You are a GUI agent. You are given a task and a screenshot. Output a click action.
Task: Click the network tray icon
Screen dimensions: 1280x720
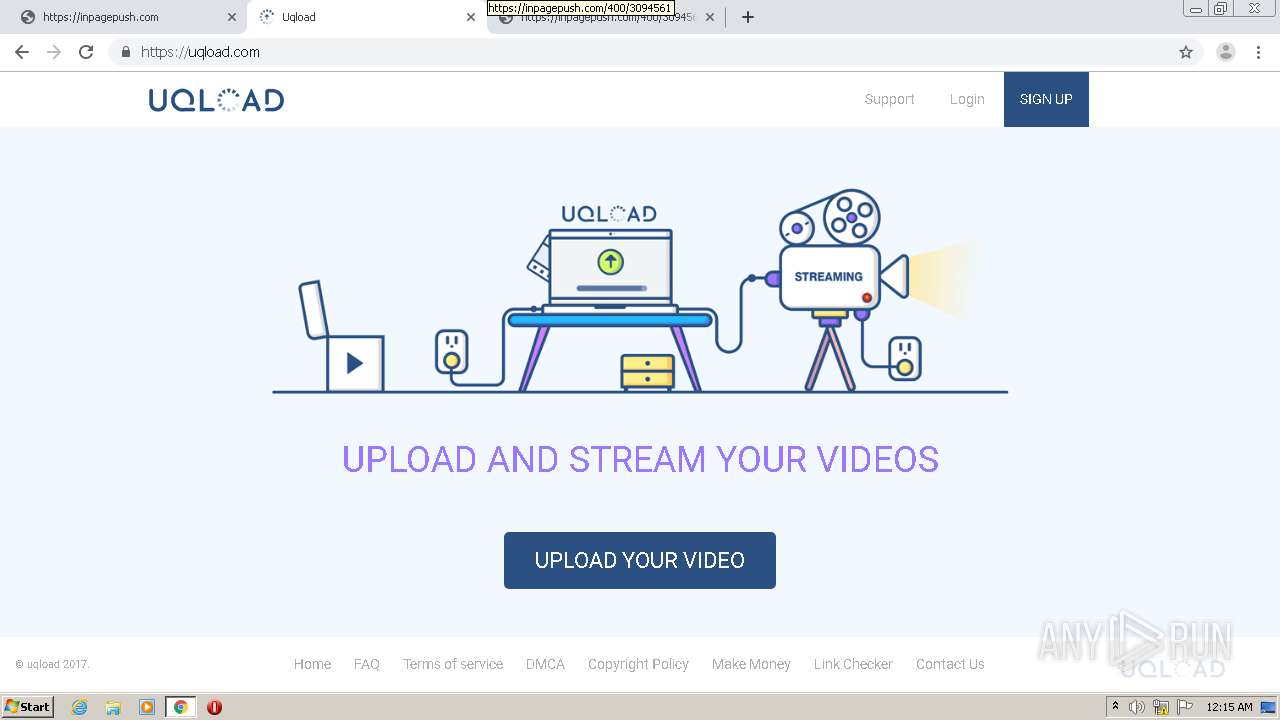[1161, 707]
